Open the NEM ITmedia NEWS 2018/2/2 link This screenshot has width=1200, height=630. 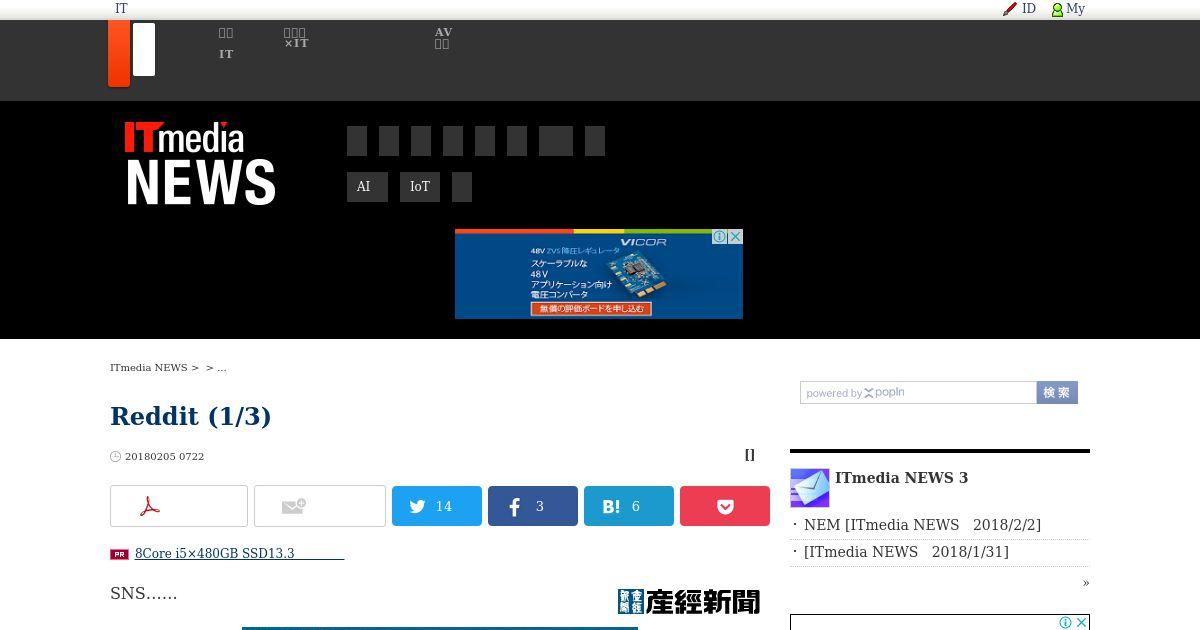click(x=922, y=525)
